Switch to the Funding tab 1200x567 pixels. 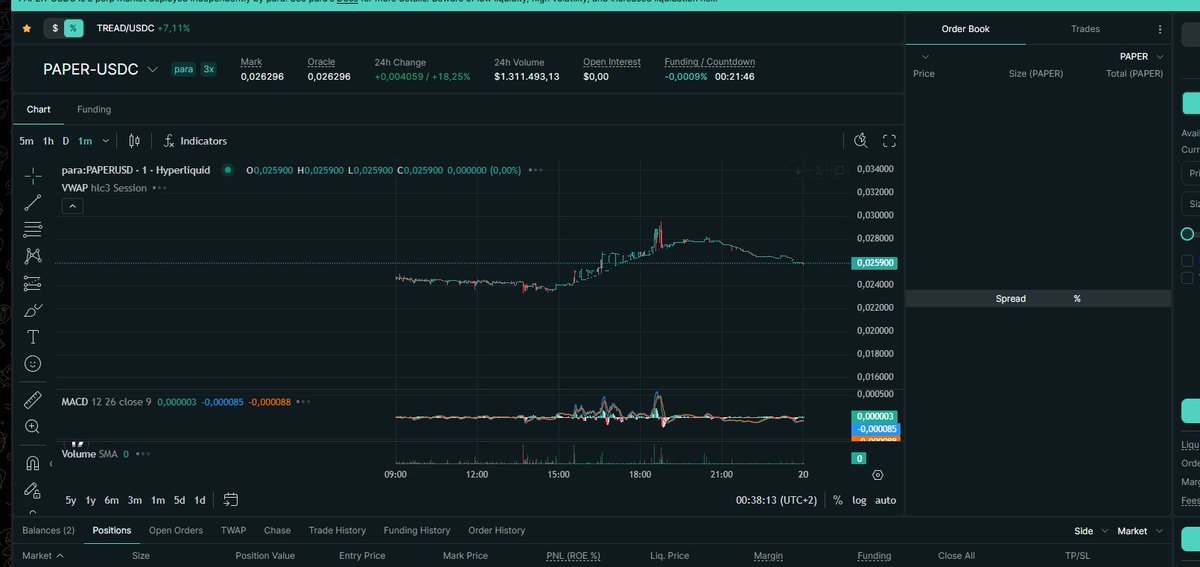(x=94, y=109)
